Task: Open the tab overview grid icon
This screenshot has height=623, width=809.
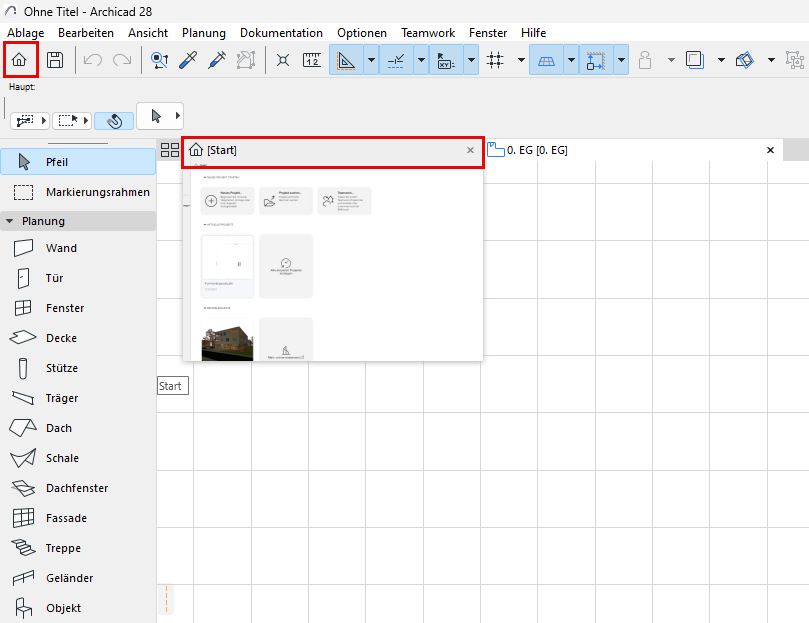Action: point(170,150)
